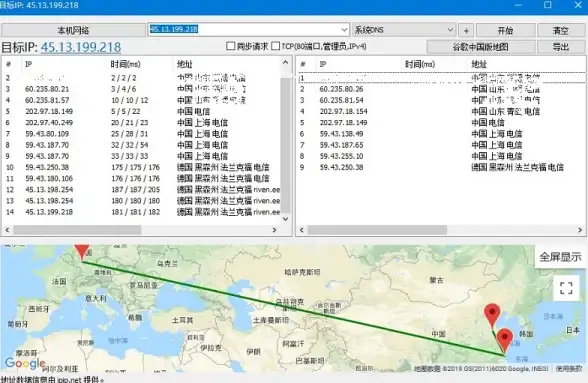Maximize the window from the title bar
This screenshot has width=588, height=383.
pyautogui.click(x=548, y=5)
